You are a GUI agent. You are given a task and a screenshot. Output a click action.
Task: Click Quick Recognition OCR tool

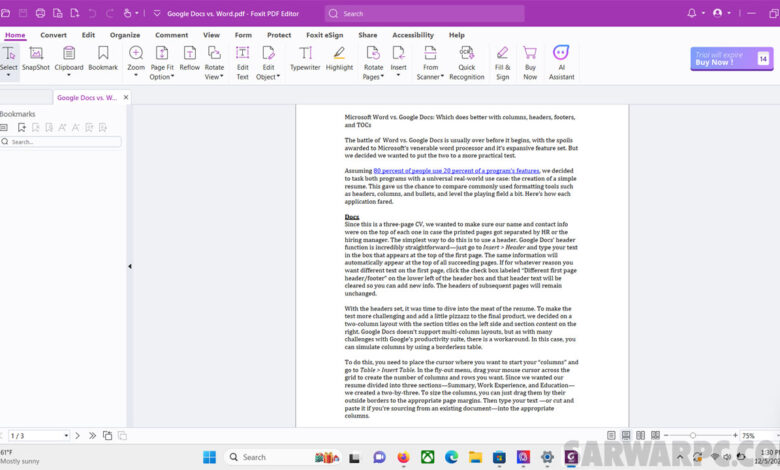point(467,63)
